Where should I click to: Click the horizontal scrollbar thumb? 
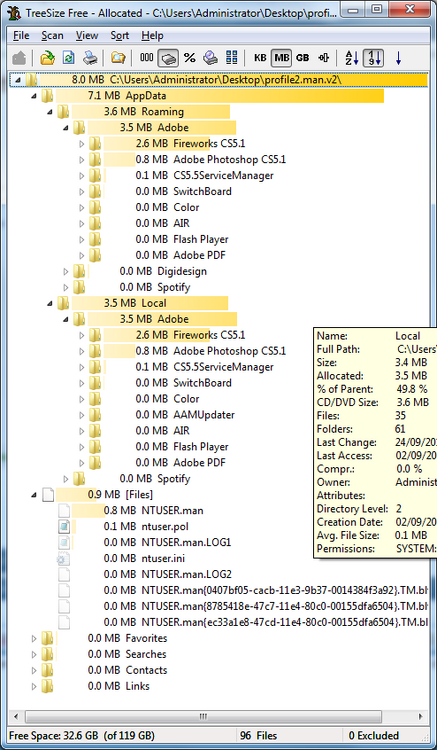pos(203,717)
